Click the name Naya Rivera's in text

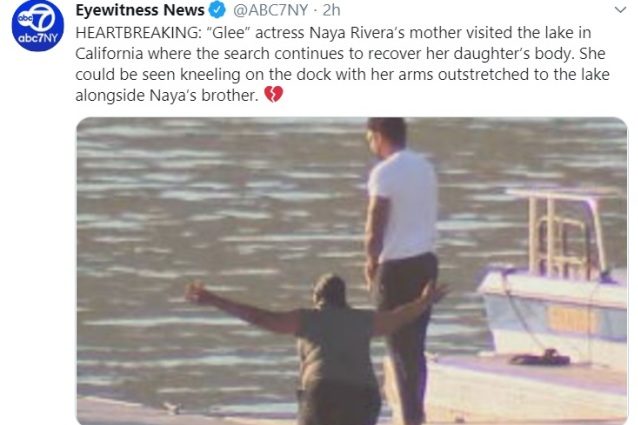pos(357,33)
